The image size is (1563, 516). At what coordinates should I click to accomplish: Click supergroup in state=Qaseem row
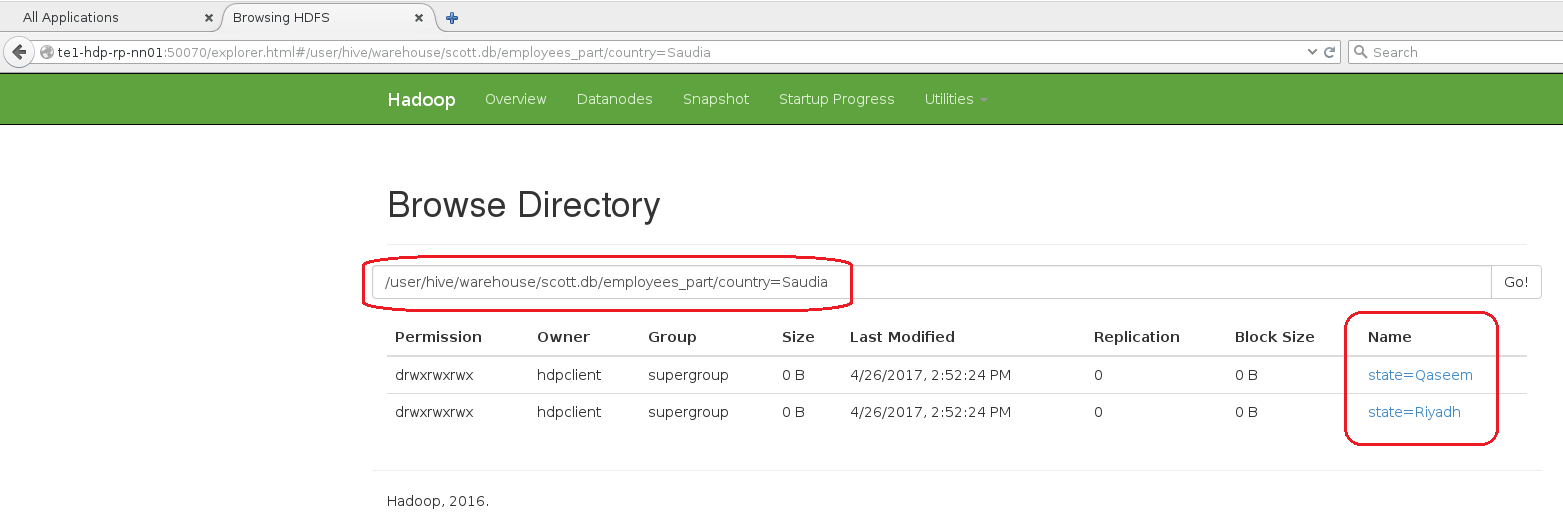click(688, 375)
